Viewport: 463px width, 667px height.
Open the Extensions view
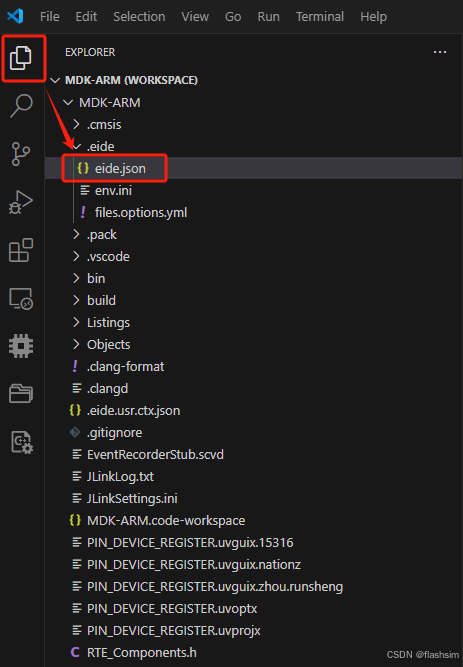pos(21,250)
